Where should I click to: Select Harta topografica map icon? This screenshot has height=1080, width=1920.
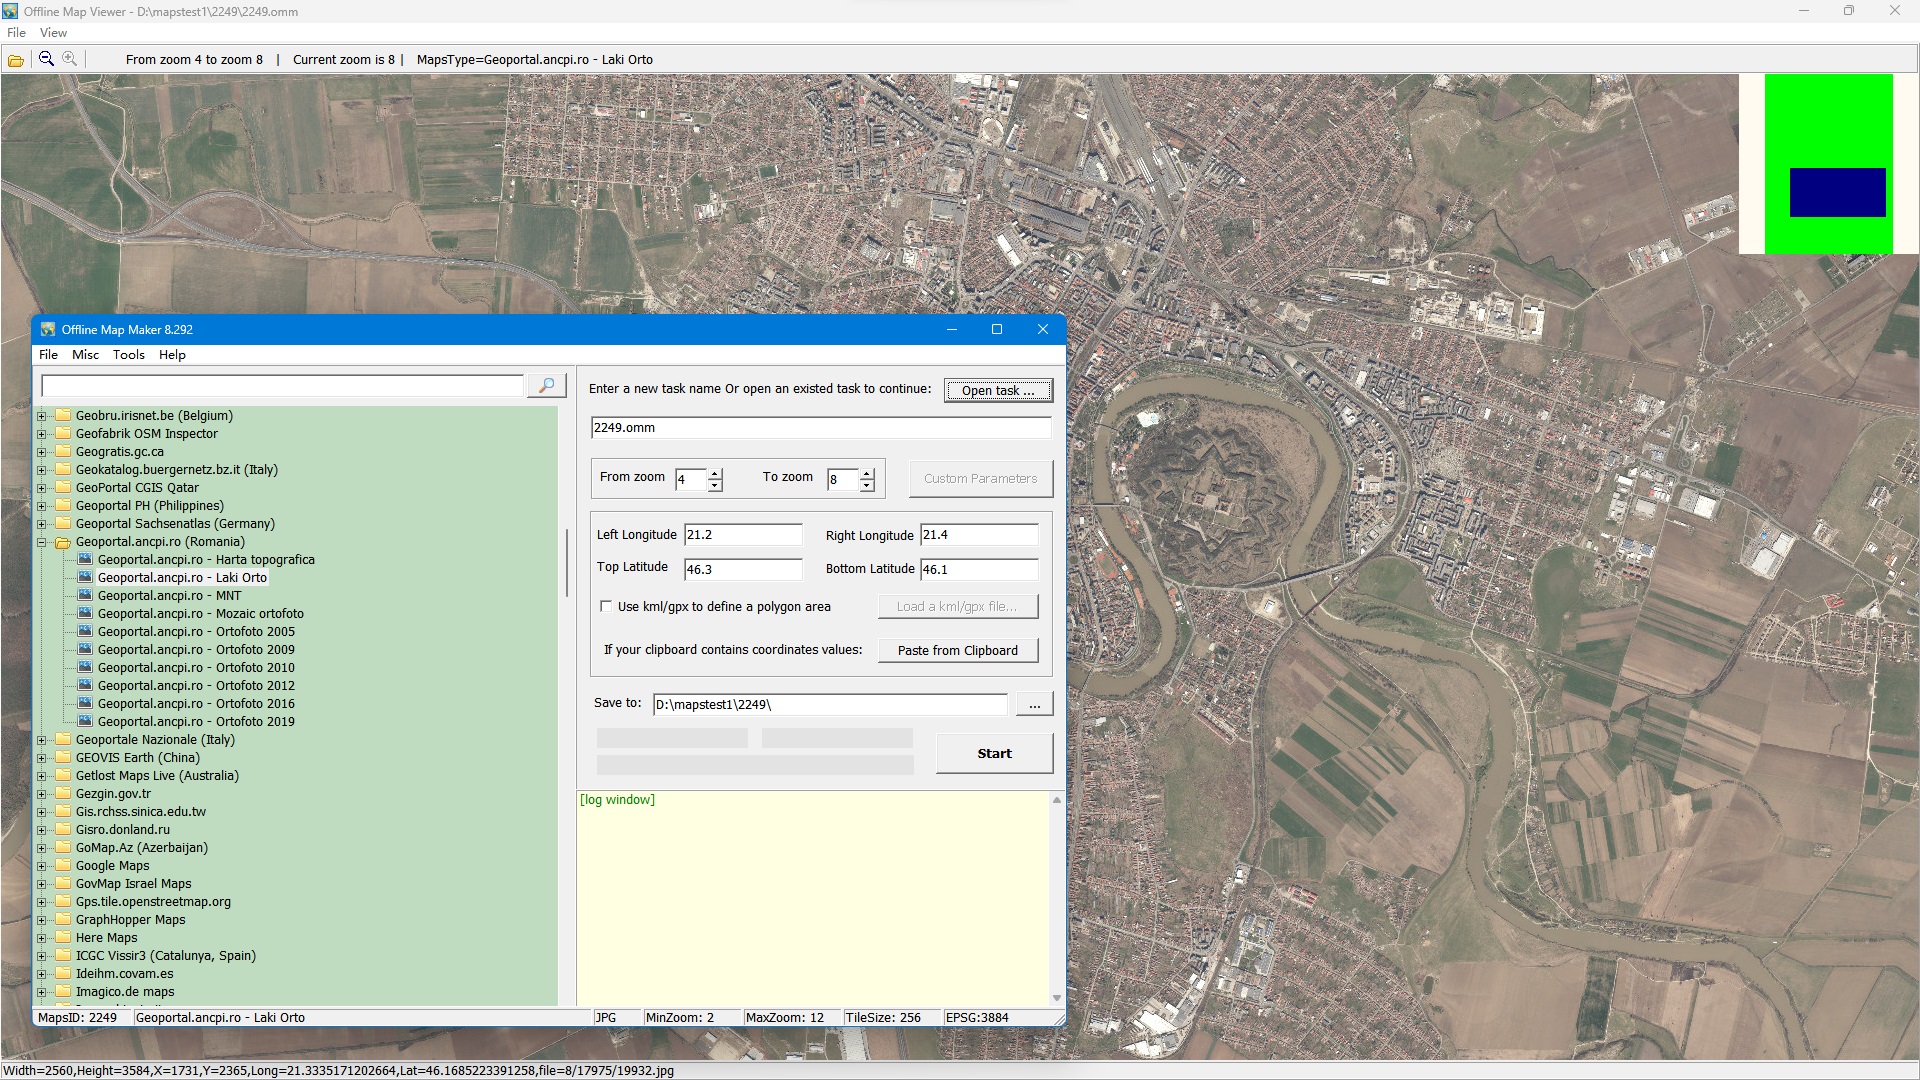pos(85,560)
